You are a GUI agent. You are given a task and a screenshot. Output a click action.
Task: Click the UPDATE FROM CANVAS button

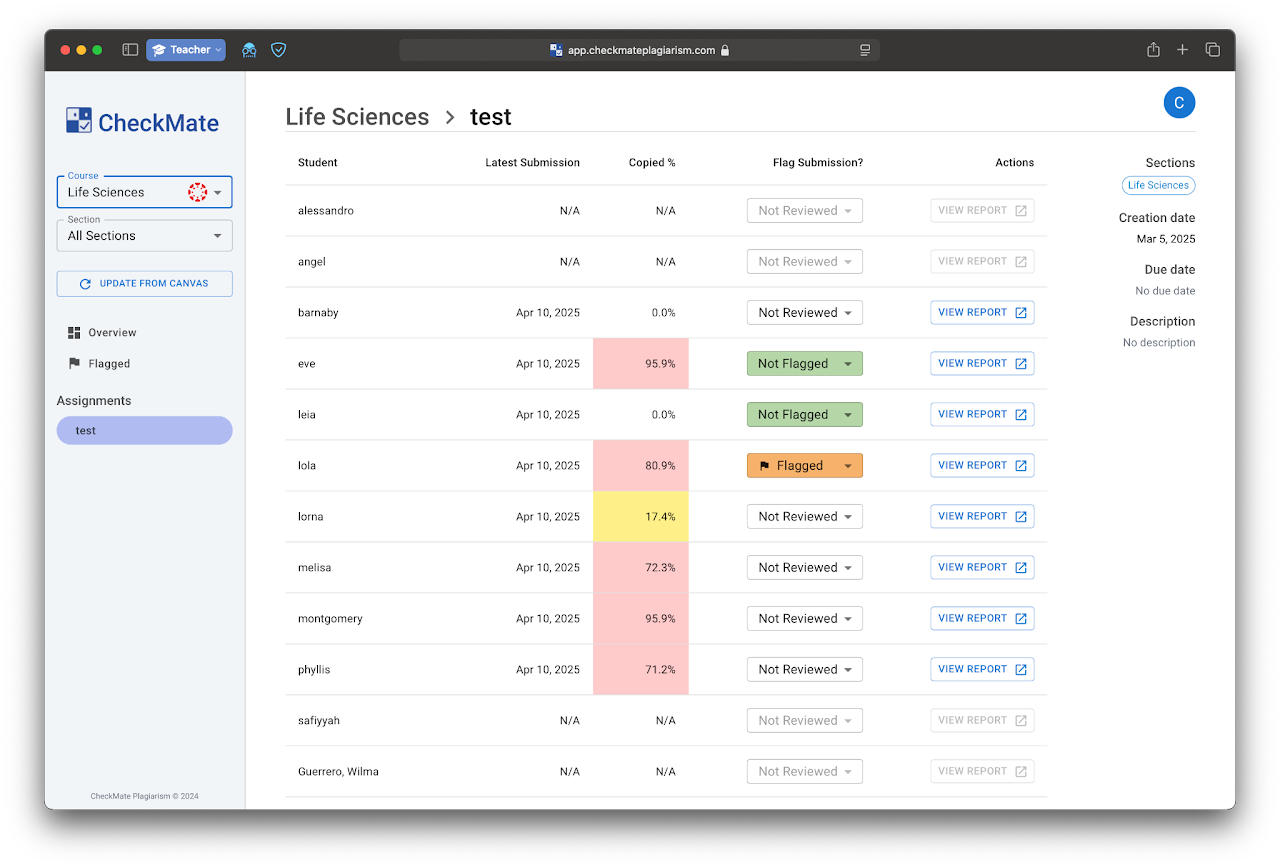[144, 283]
